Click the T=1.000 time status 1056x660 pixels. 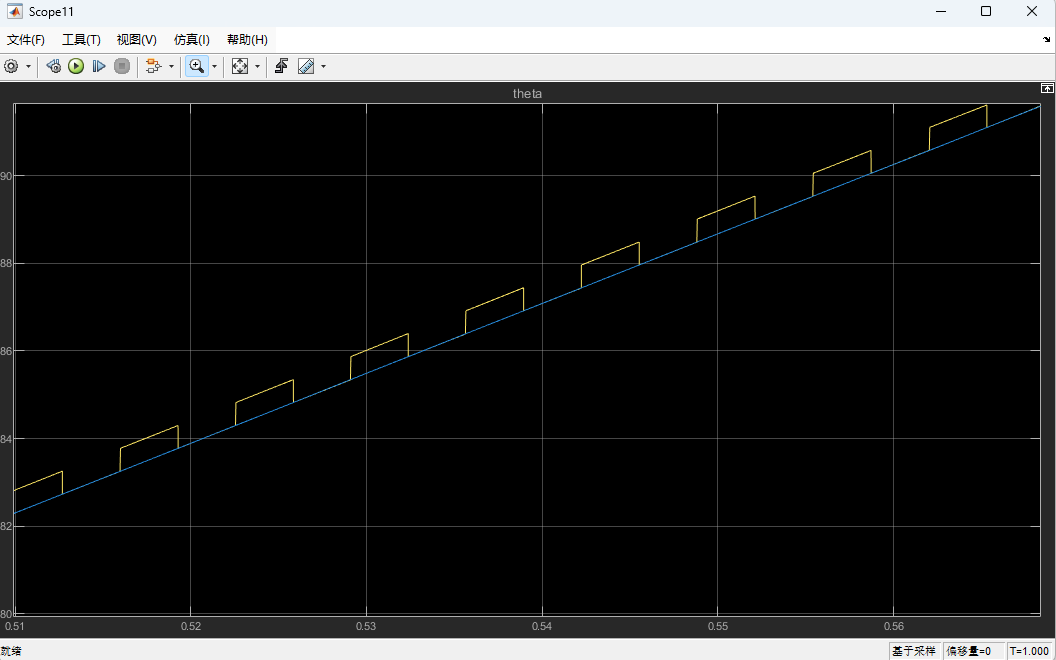[1028, 651]
